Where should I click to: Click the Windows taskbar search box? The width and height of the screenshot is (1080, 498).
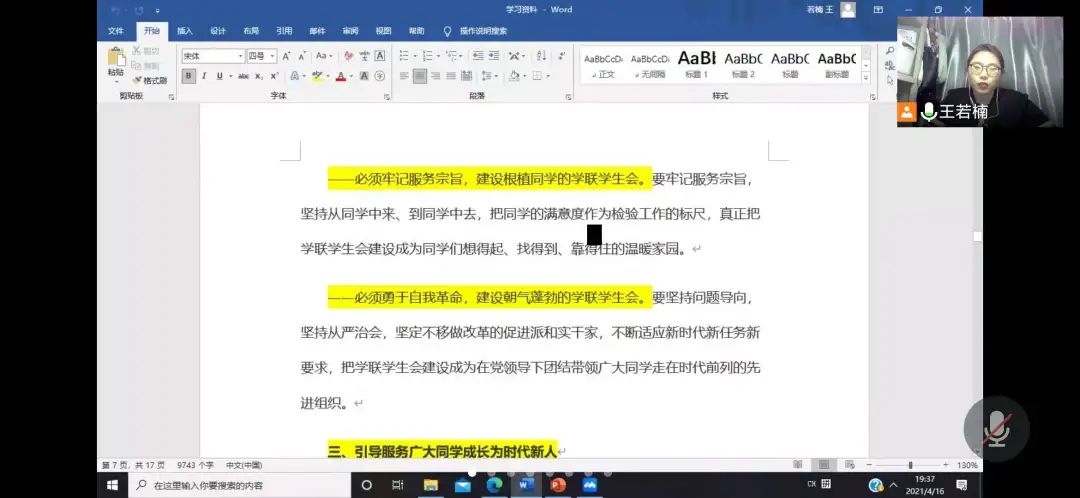coord(240,485)
